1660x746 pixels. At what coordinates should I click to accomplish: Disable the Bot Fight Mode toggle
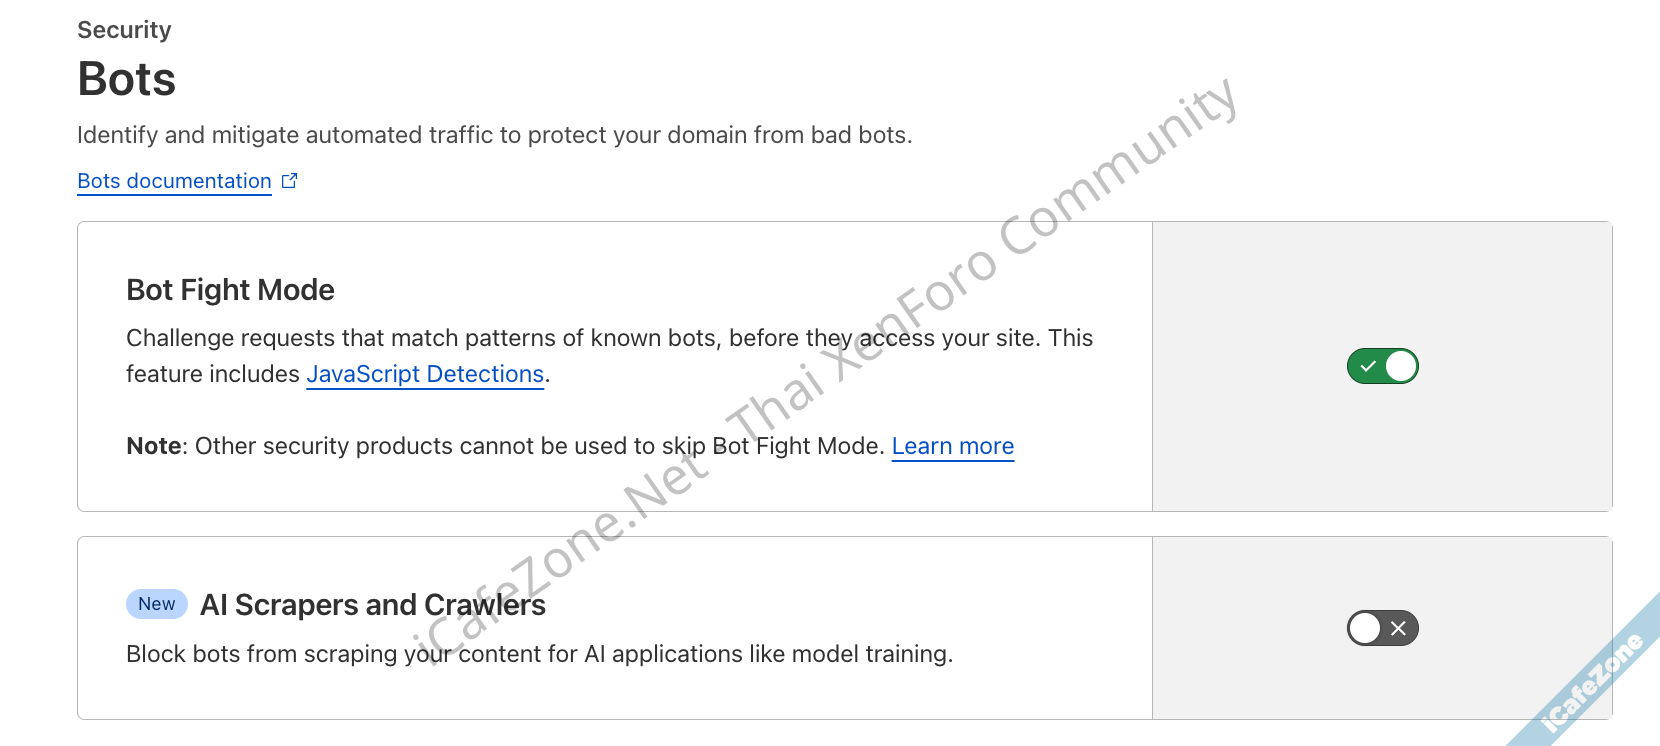(x=1382, y=366)
